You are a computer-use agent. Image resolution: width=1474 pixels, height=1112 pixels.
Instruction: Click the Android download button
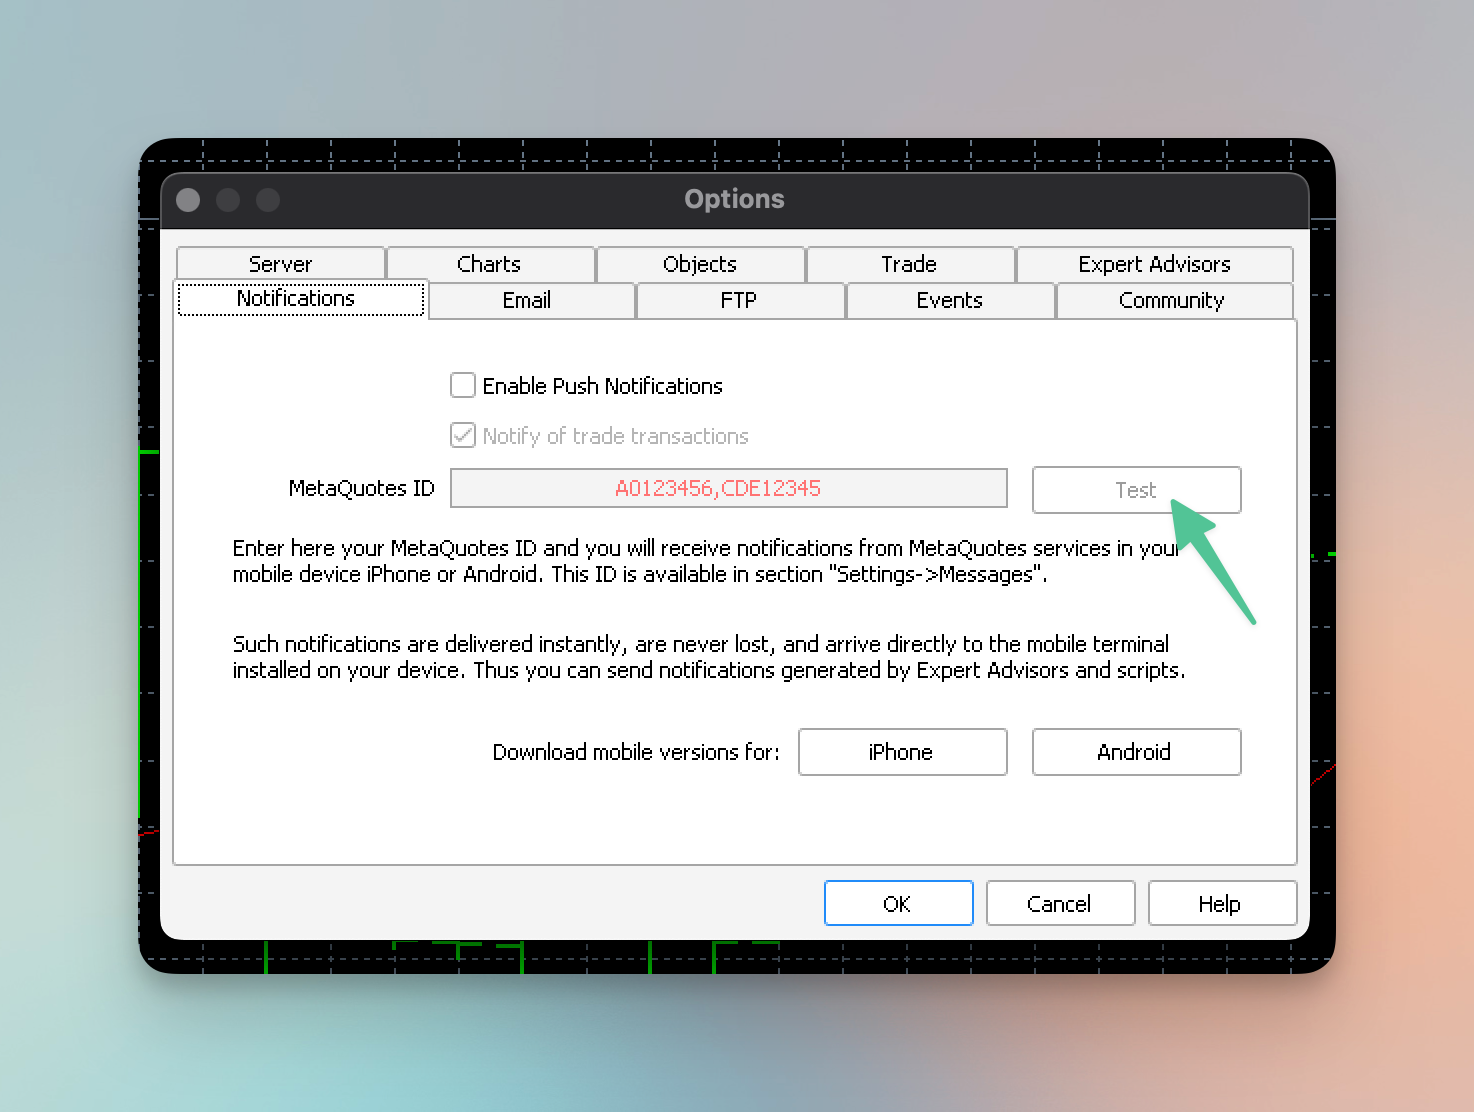coord(1135,752)
